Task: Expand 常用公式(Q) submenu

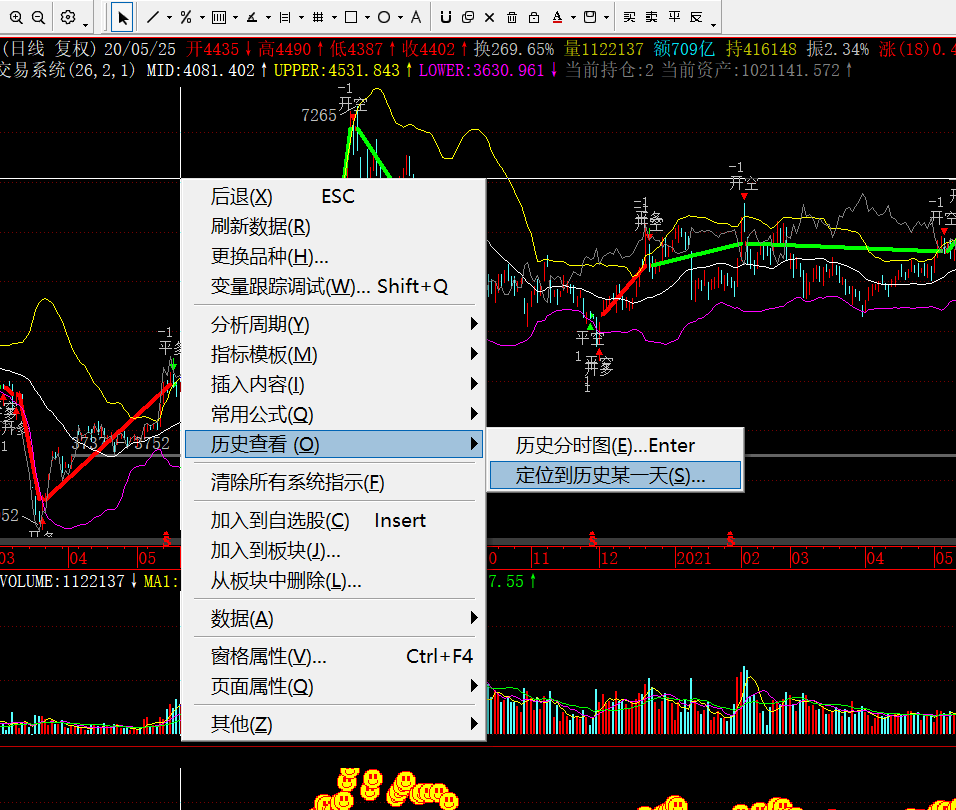Action: [334, 414]
